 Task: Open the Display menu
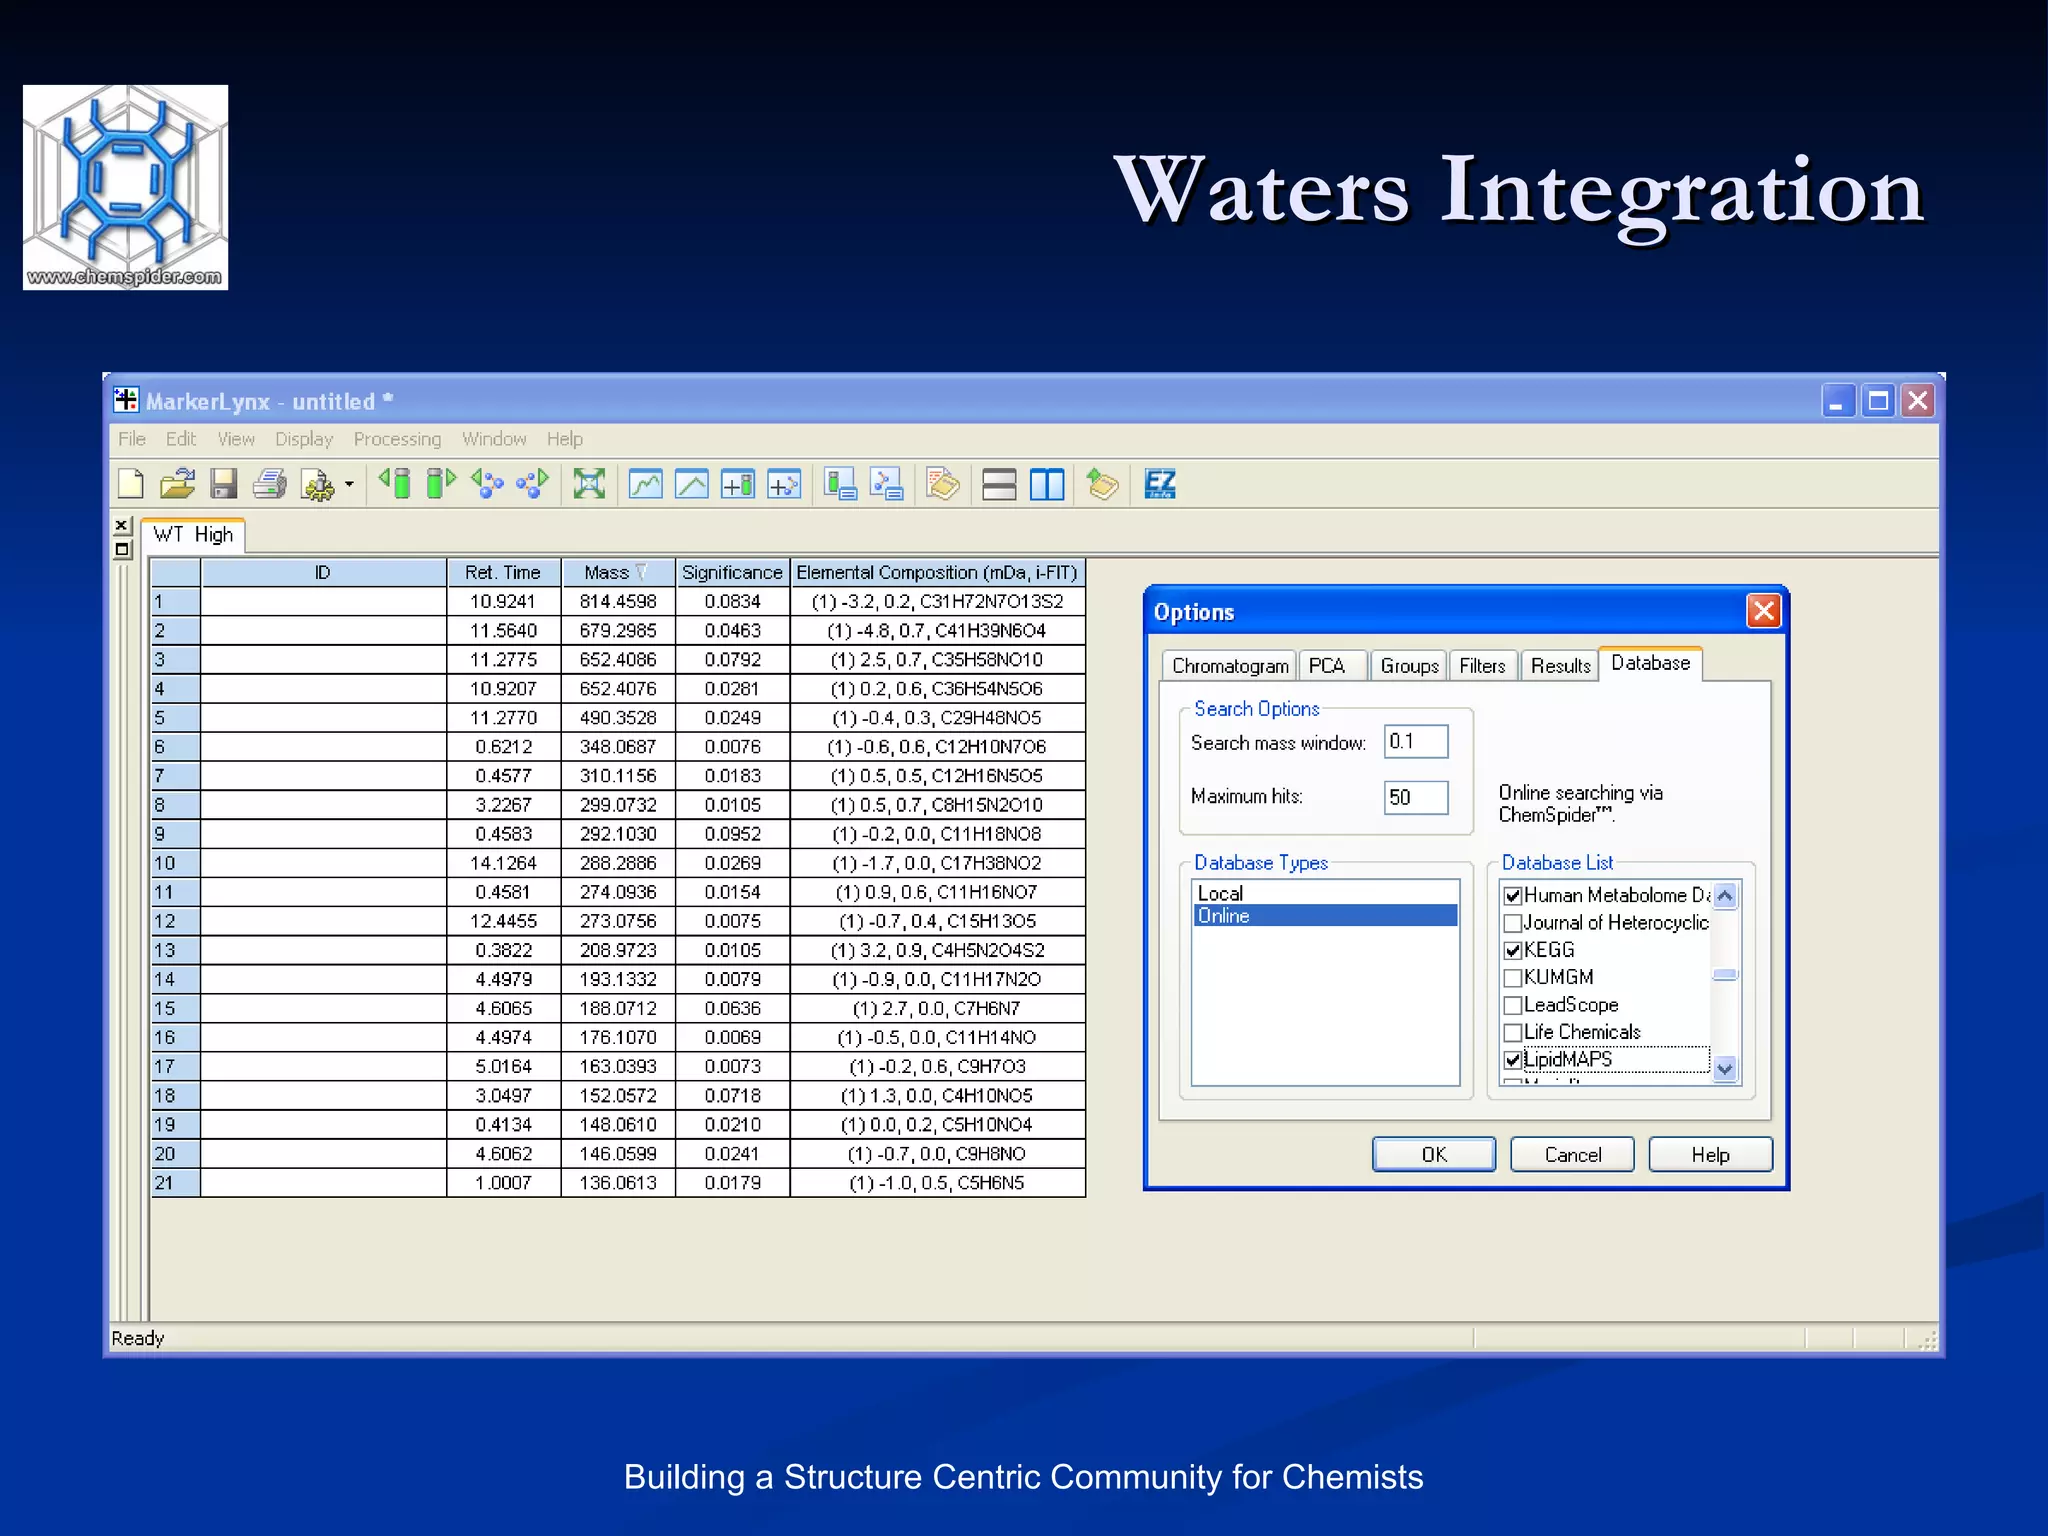pos(304,439)
